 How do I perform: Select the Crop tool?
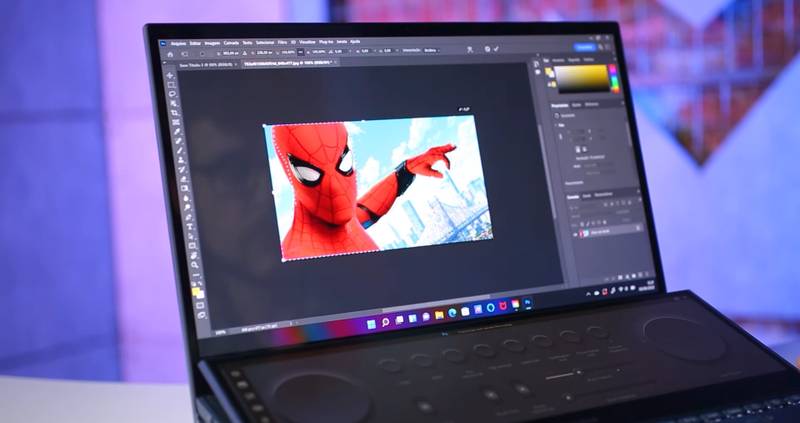pos(176,113)
